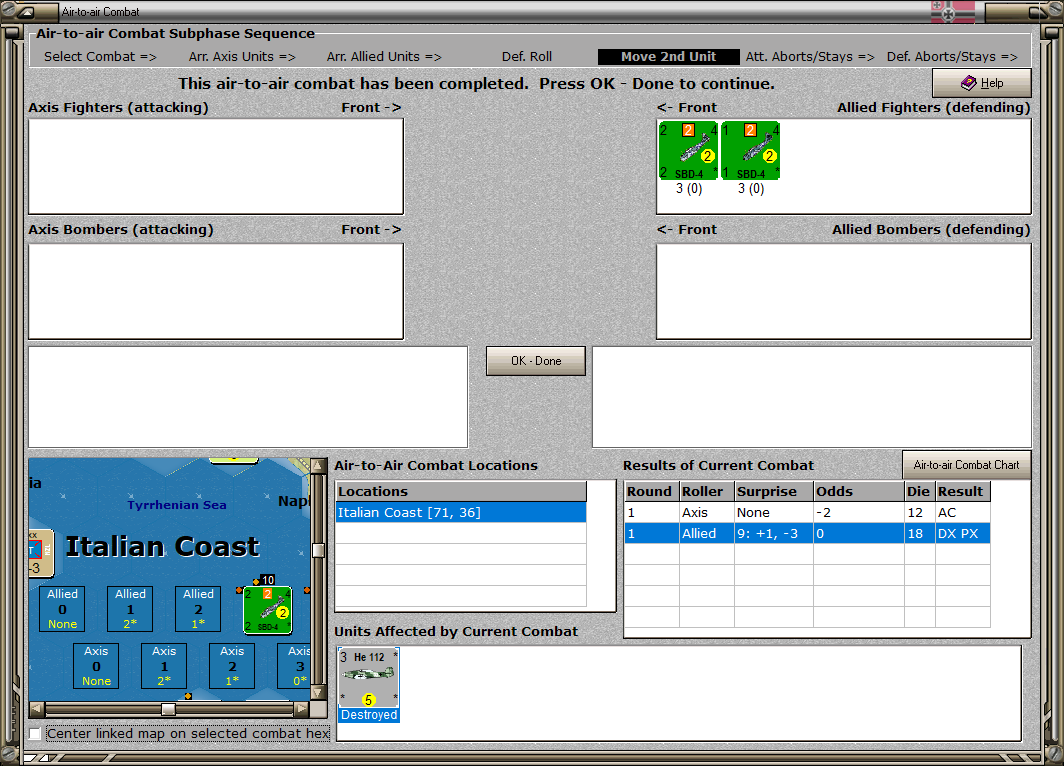Screen dimensions: 1064x766
Task: Select the destroyed He 112 unit
Action: [368, 684]
